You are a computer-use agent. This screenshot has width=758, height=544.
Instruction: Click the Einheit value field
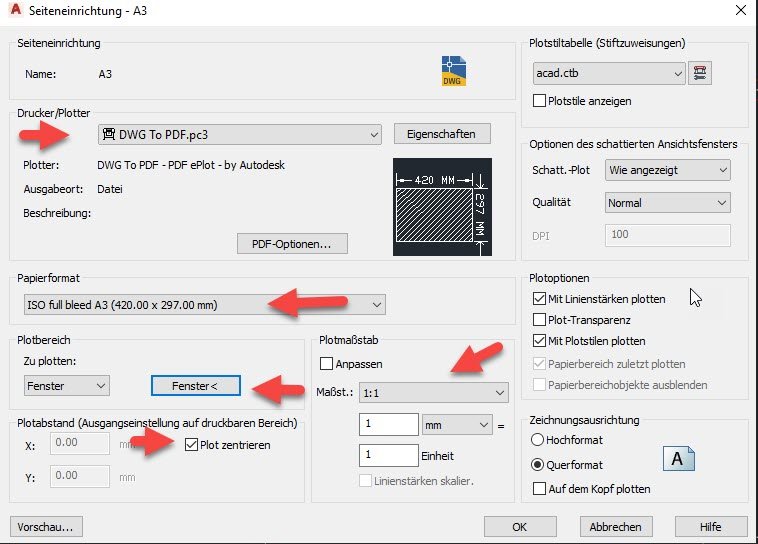click(389, 456)
